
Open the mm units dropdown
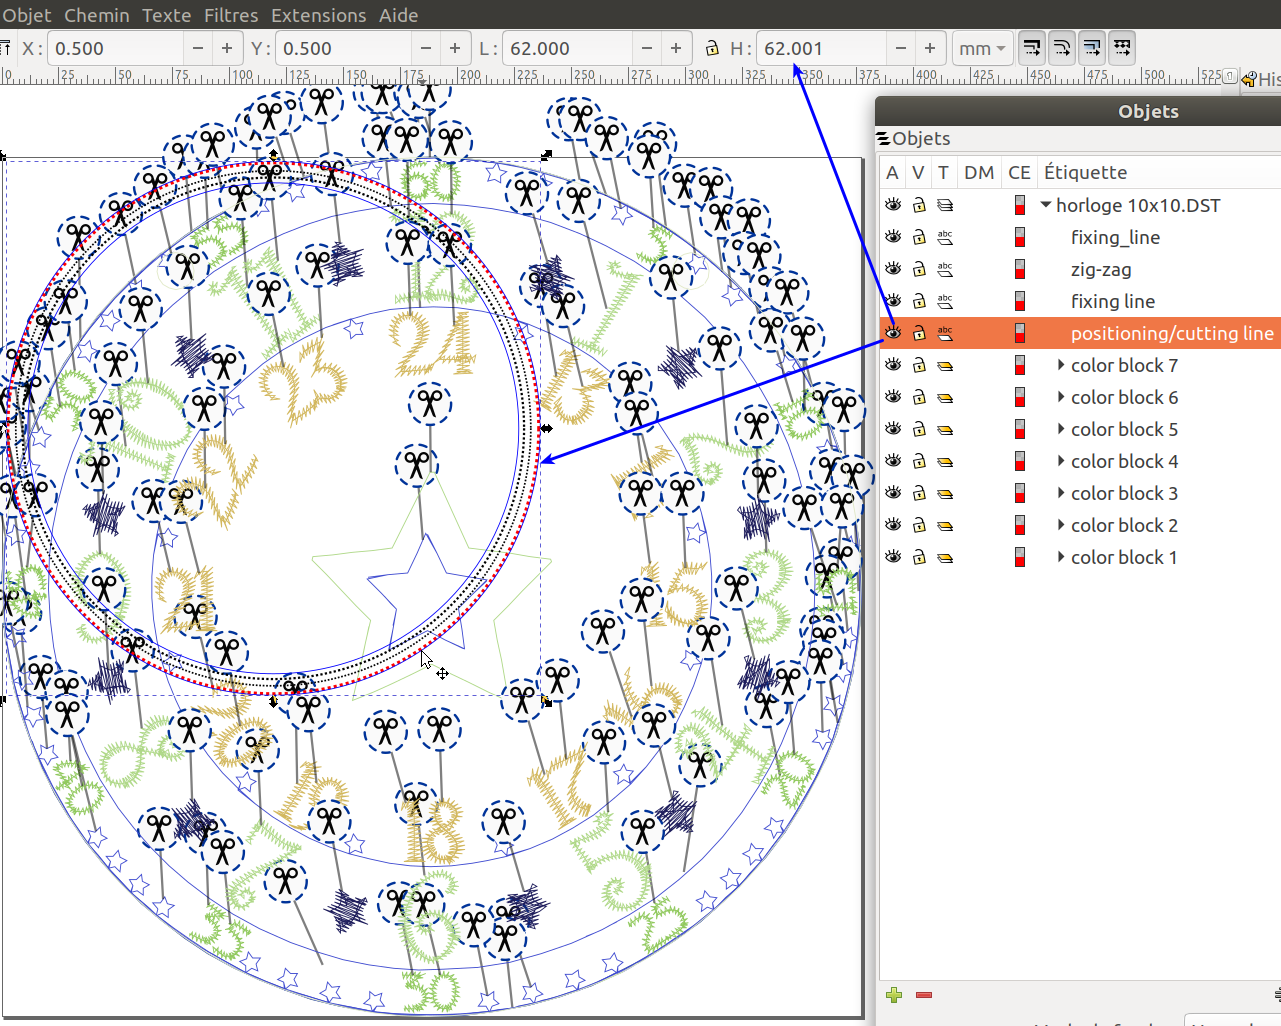point(982,48)
